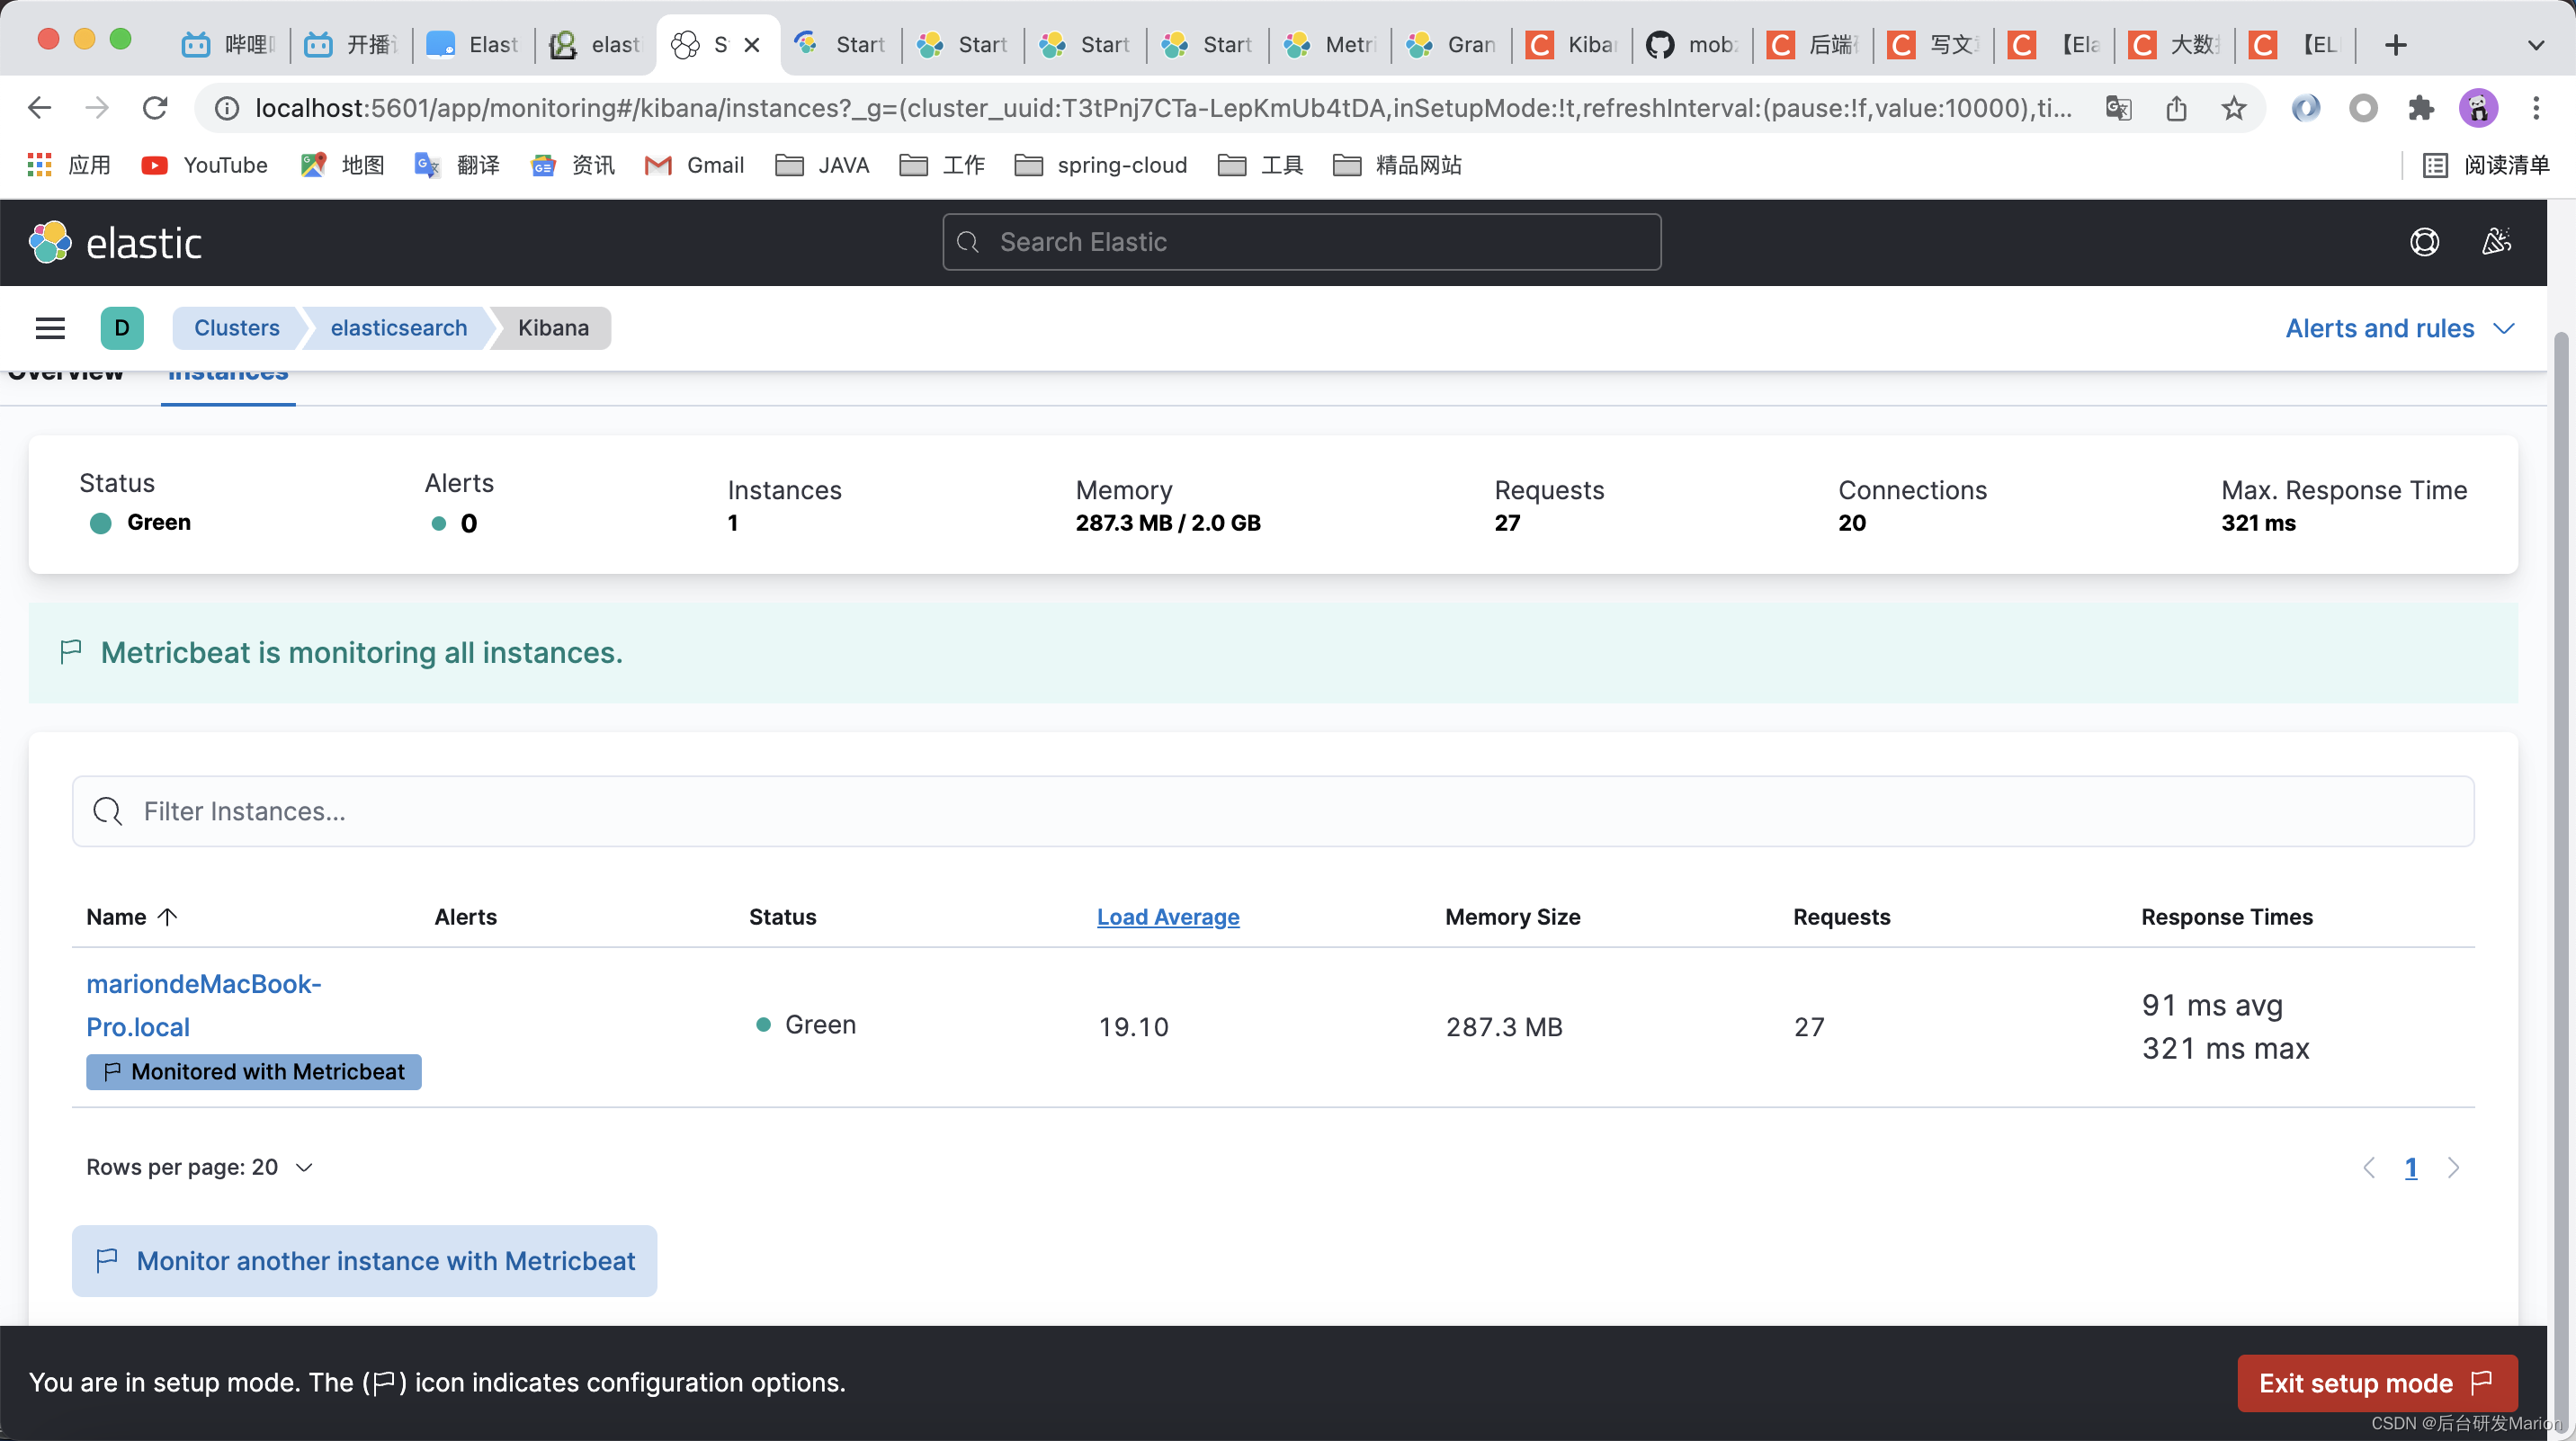Click the Google Translate icon in address bar
Image resolution: width=2576 pixels, height=1441 pixels.
(x=2118, y=107)
